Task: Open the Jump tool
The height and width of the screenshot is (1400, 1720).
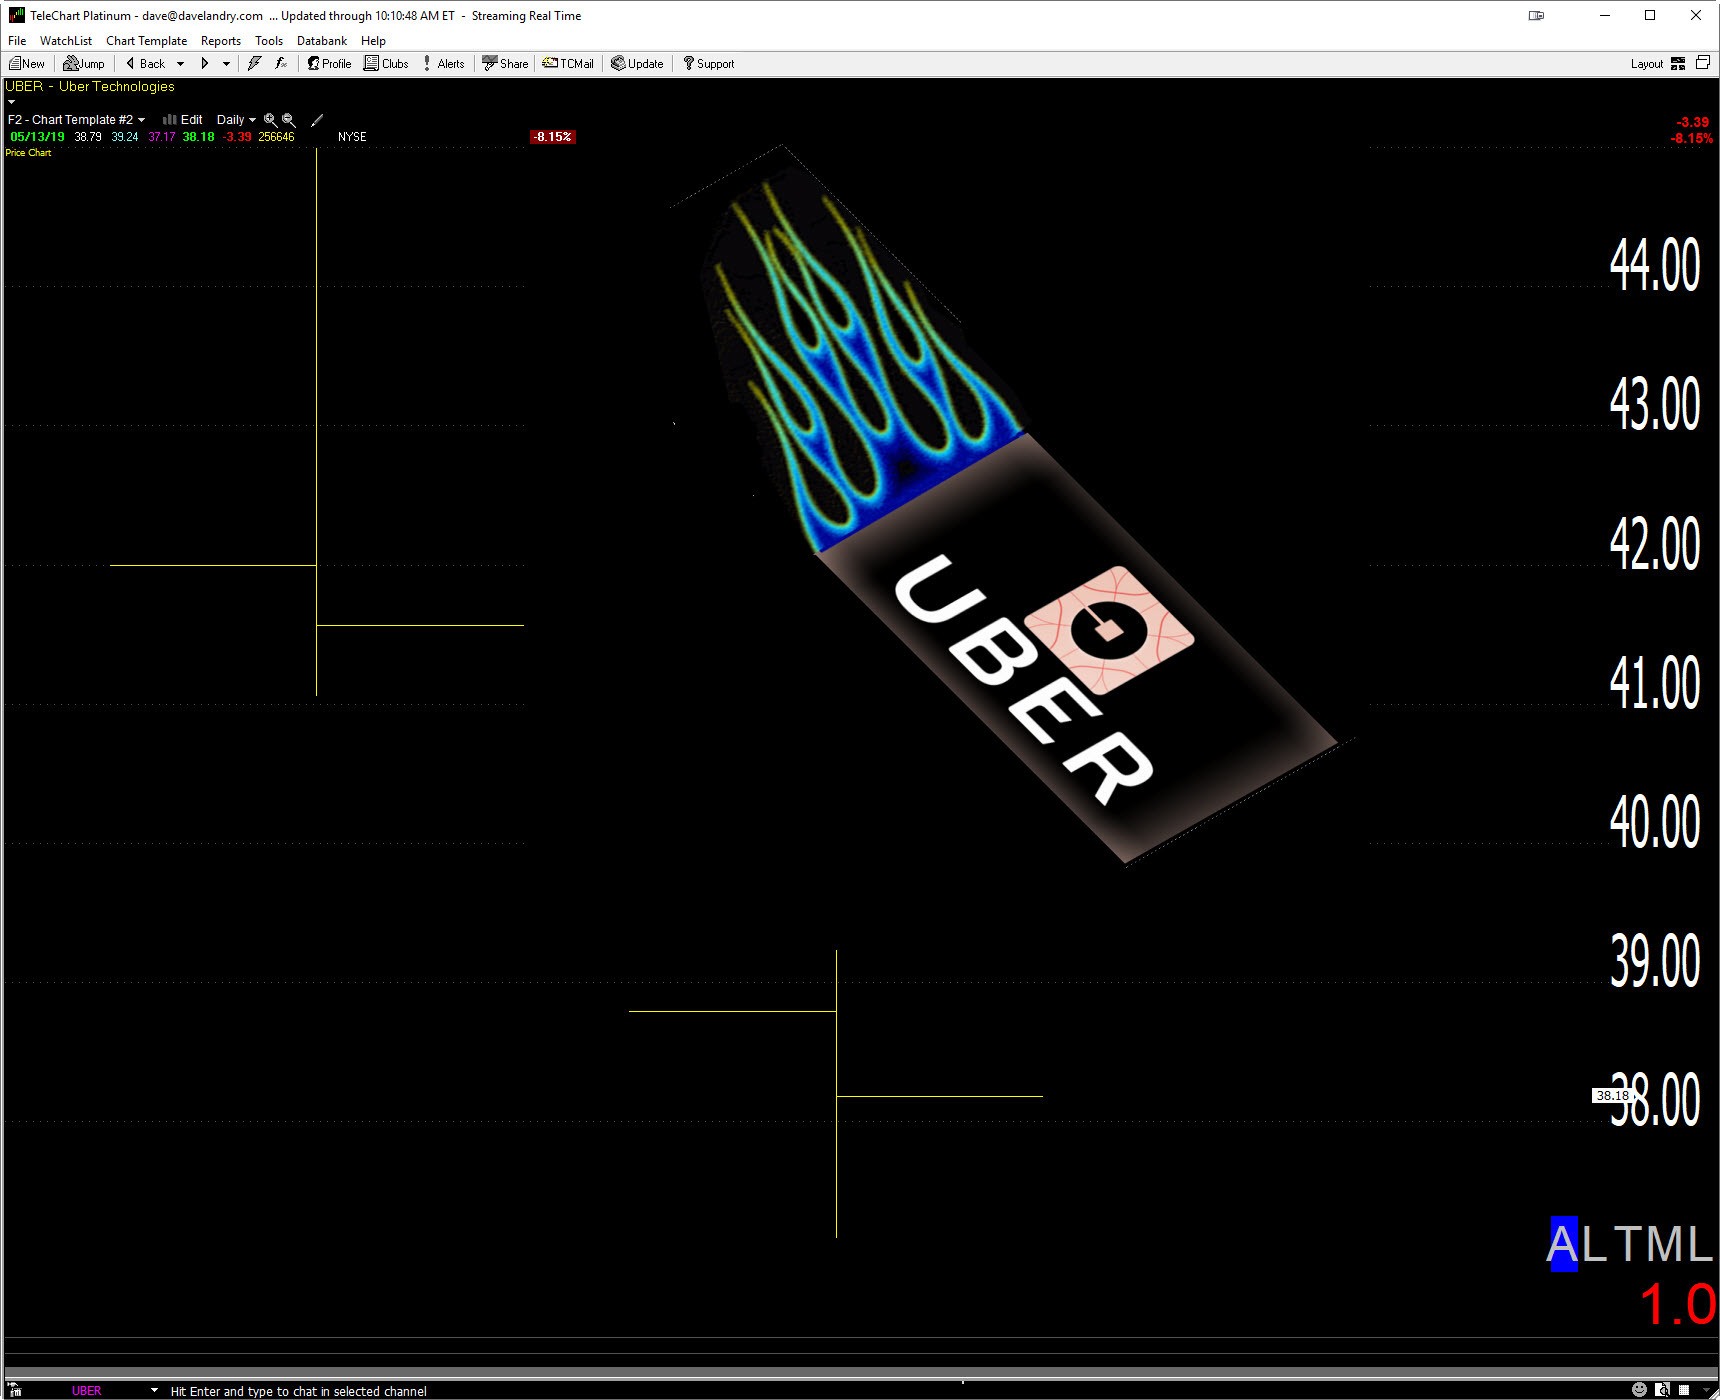Action: (84, 63)
